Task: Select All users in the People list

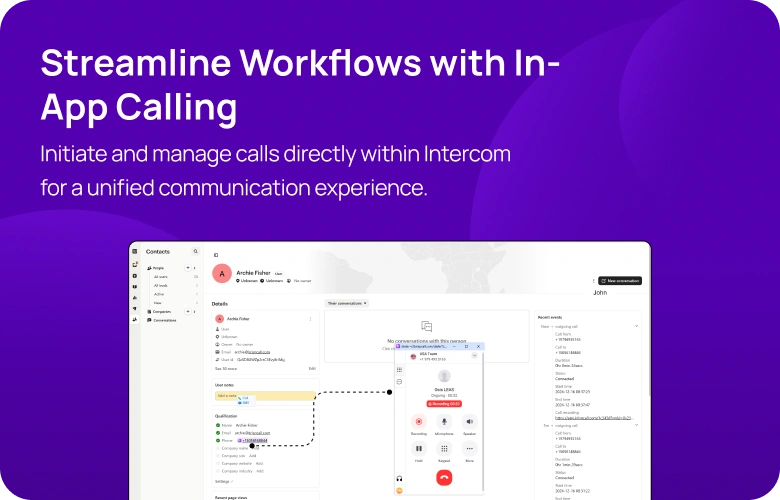Action: tap(161, 277)
